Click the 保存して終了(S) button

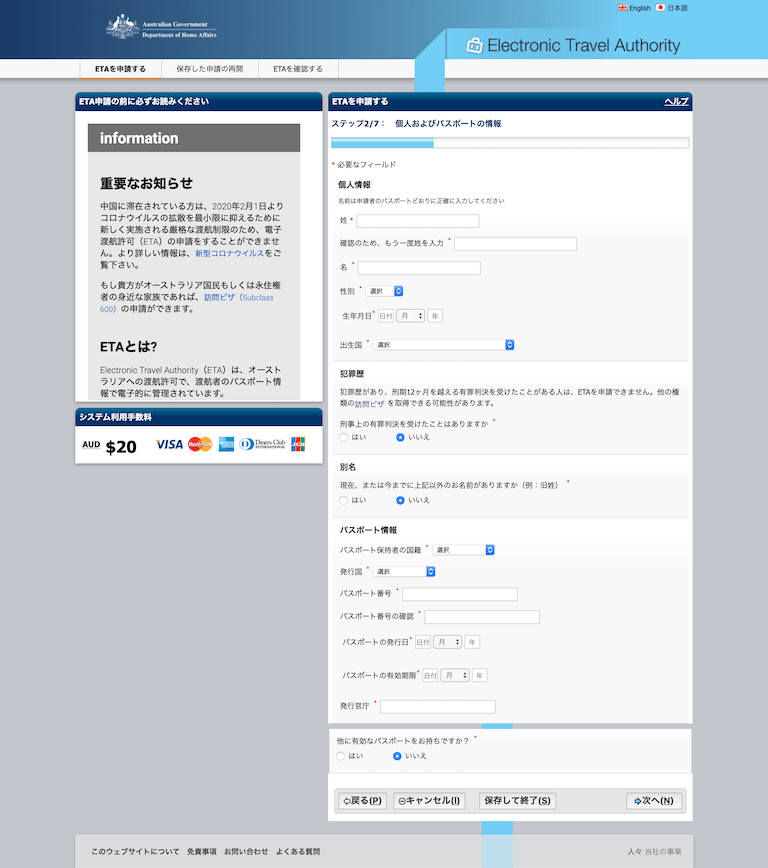click(x=518, y=800)
